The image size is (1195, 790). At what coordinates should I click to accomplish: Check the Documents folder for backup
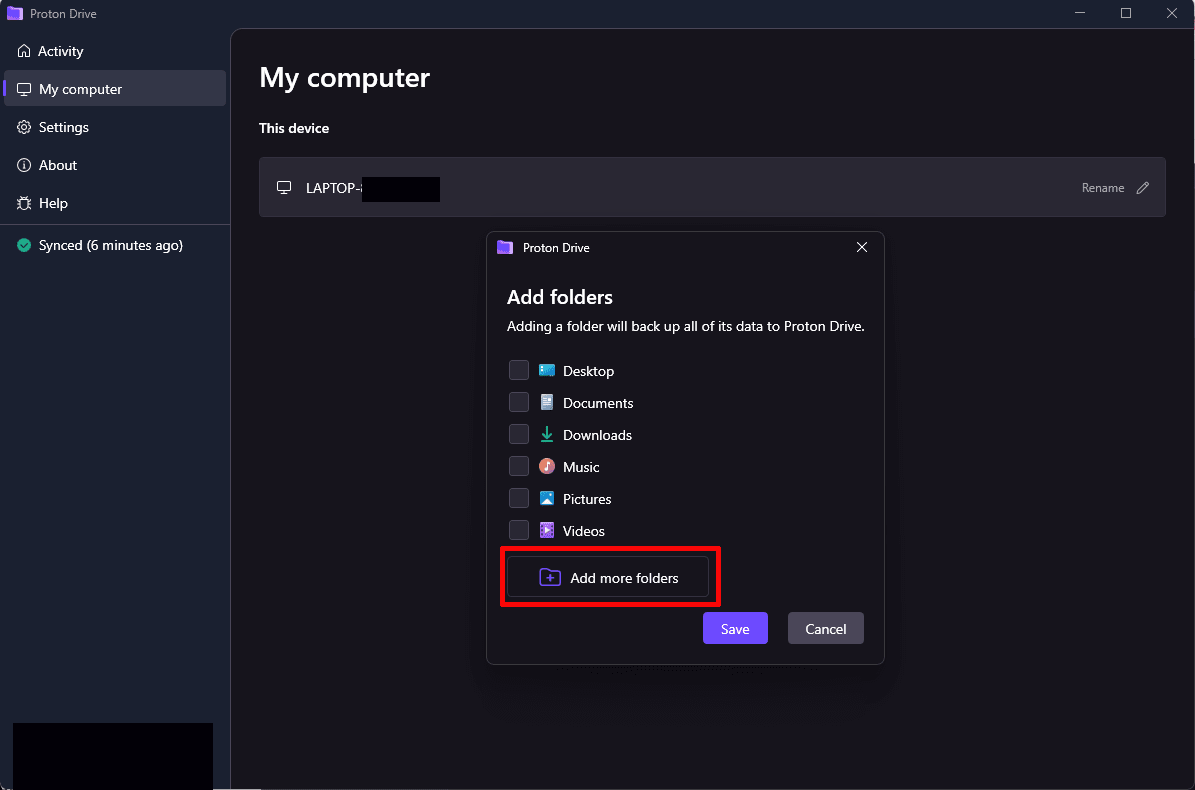pos(518,402)
